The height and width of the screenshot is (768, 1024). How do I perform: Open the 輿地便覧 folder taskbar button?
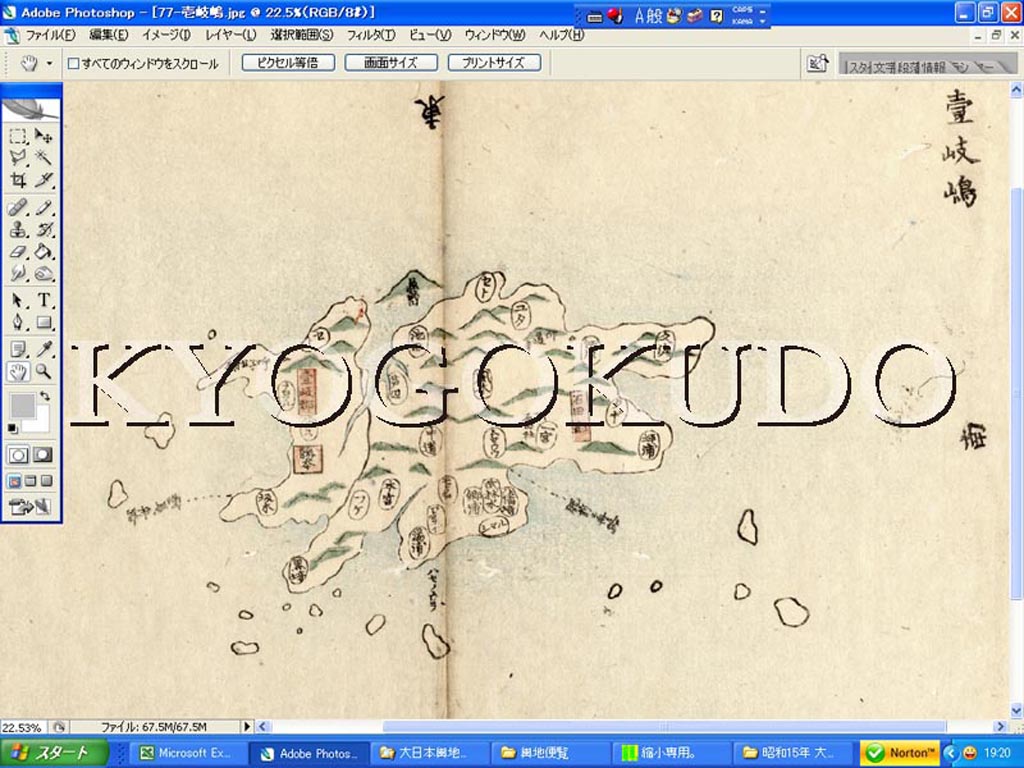[x=551, y=753]
